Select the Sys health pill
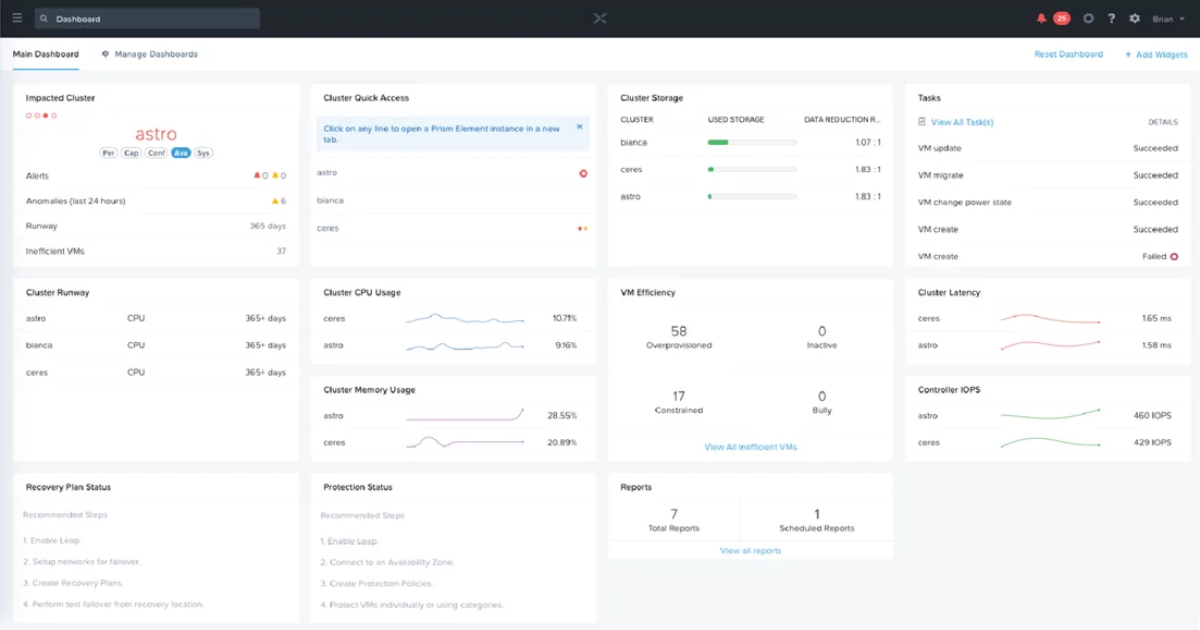Image resolution: width=1200 pixels, height=630 pixels. click(x=204, y=153)
